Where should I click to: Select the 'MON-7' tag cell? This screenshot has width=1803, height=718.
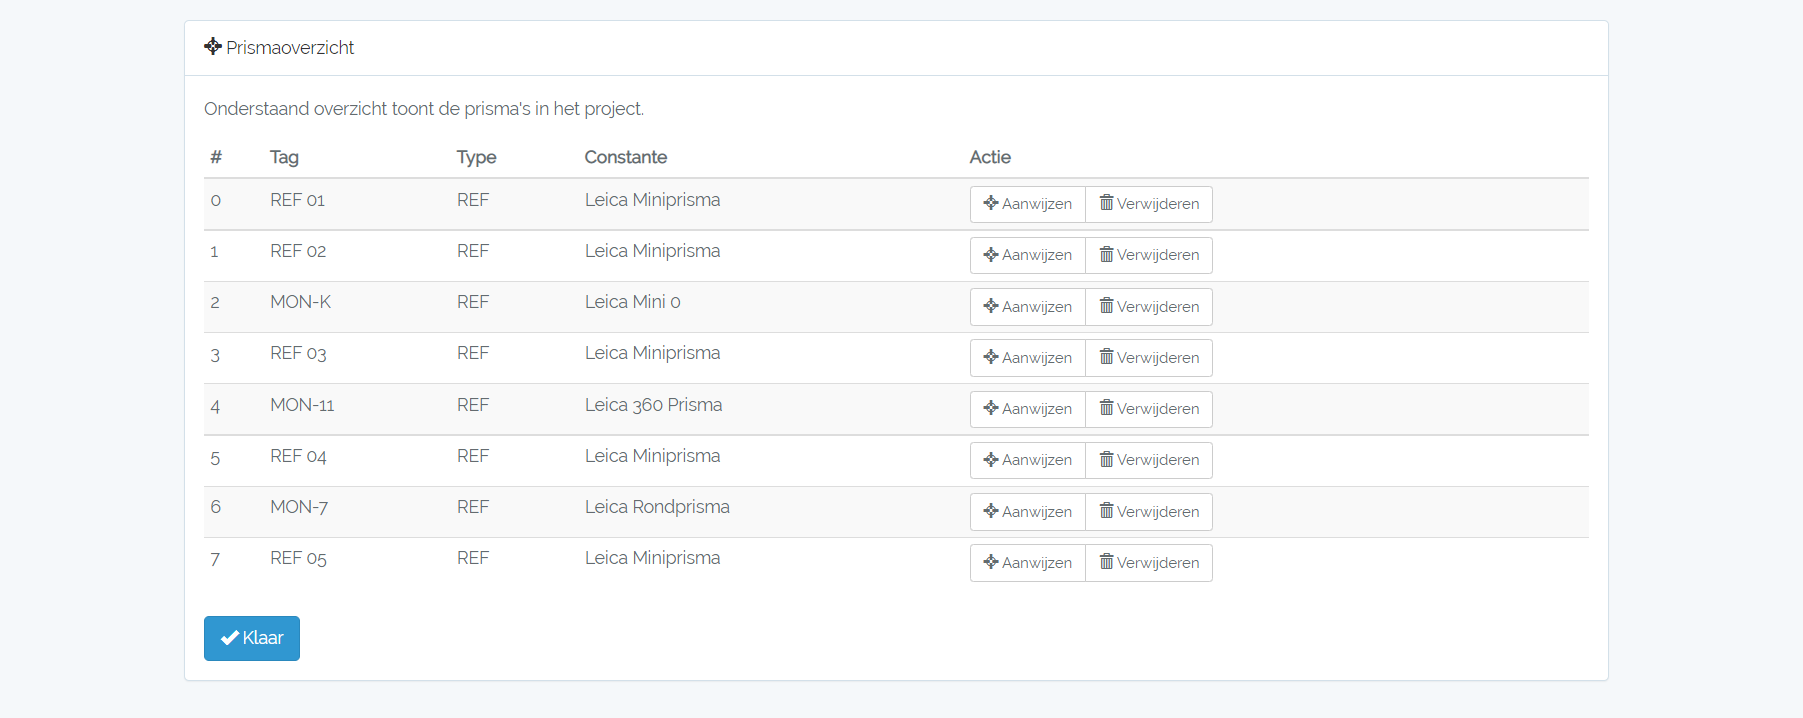pos(299,507)
